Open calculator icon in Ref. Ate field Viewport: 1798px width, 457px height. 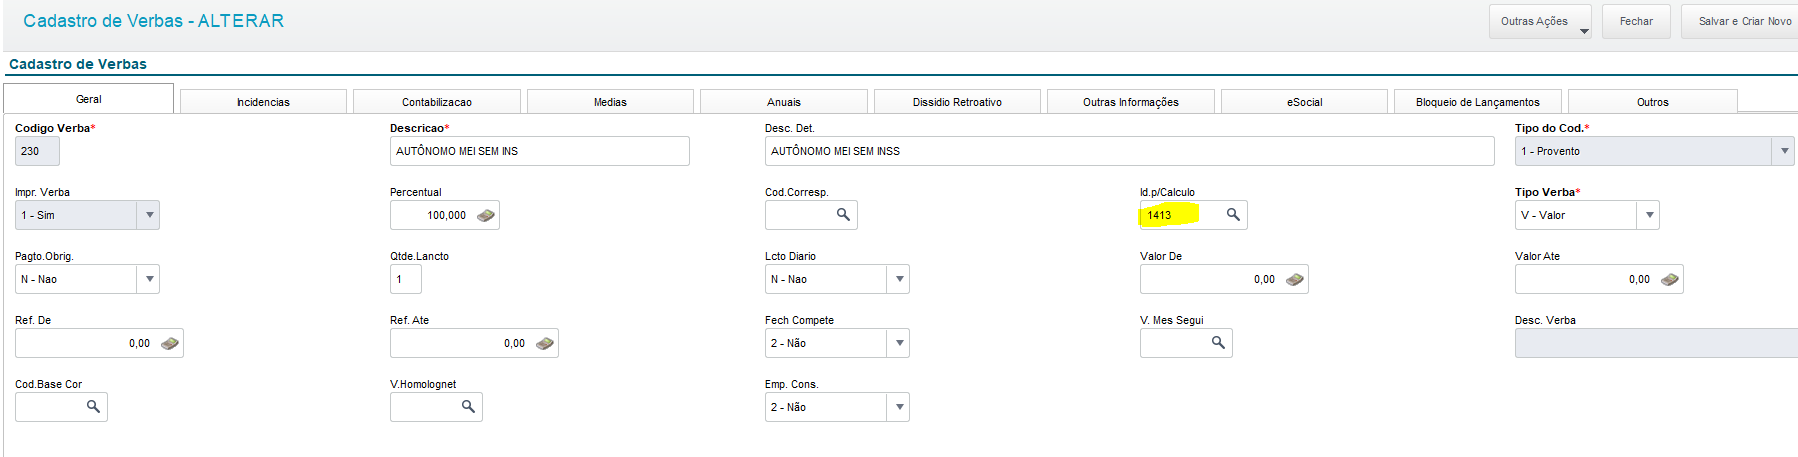pyautogui.click(x=544, y=343)
